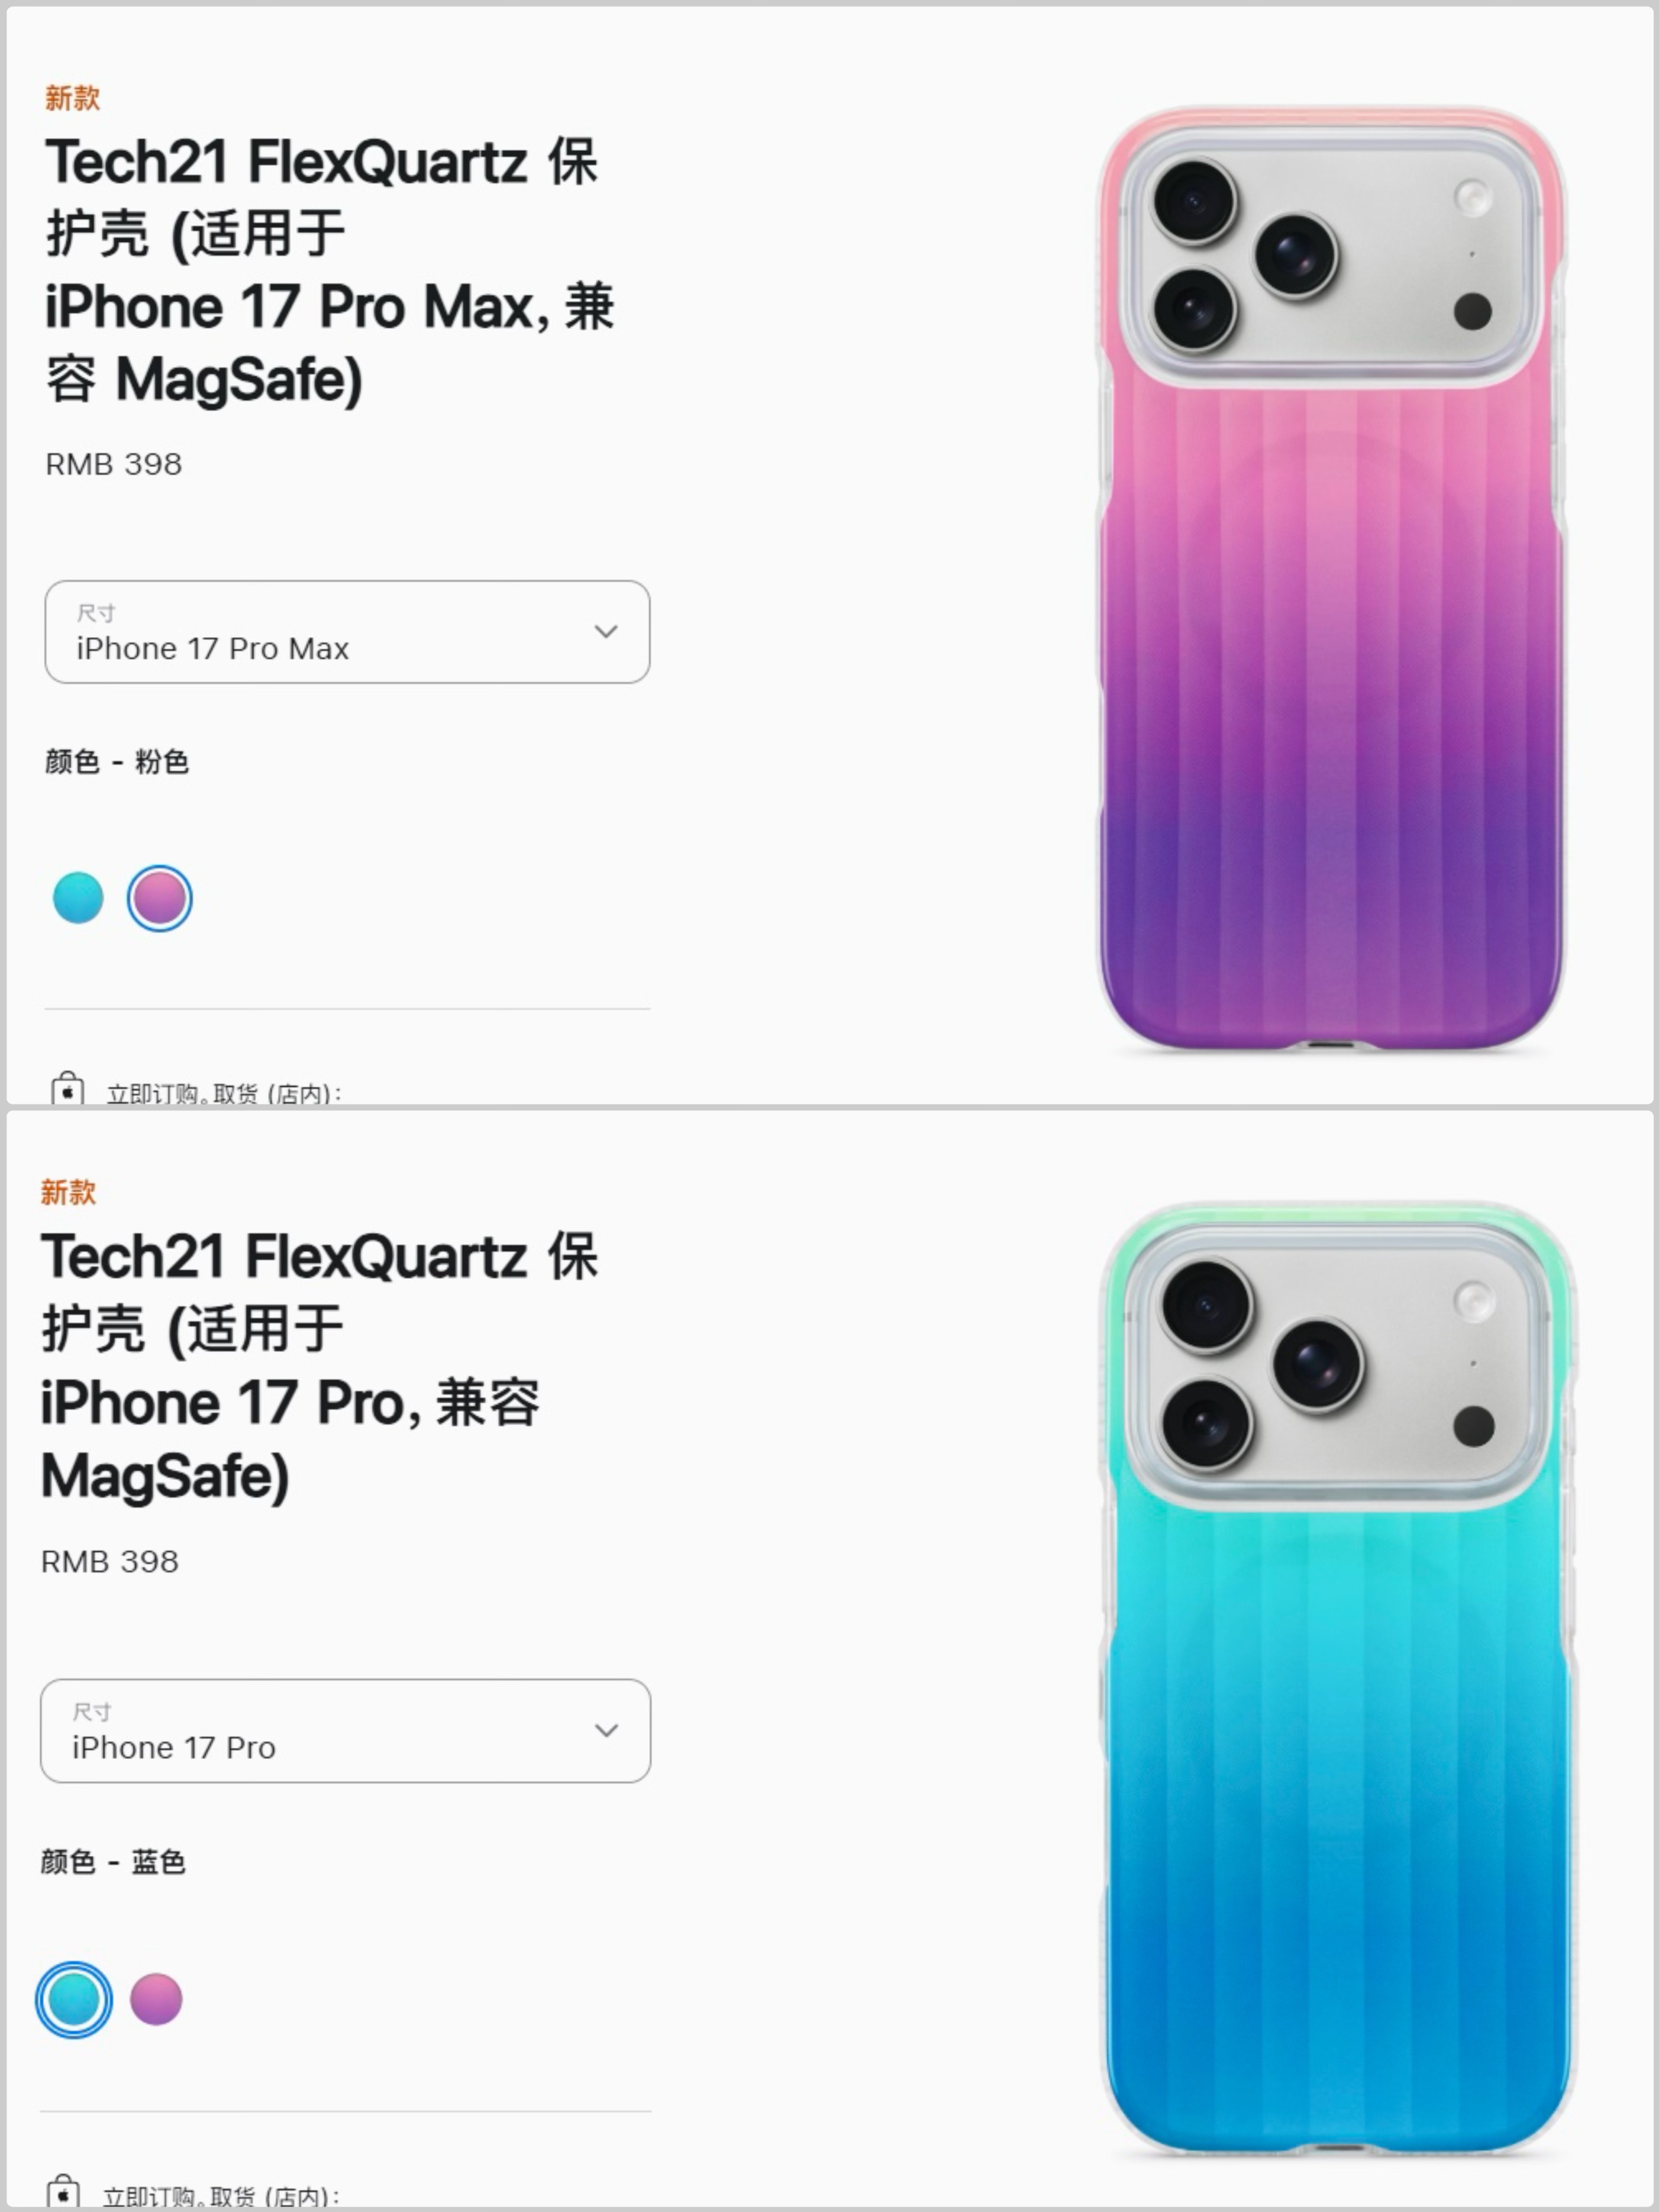Screen dimensions: 1659x2212
Task: Click the chevron arrow in the iPhone 17 Pro Max size box
Action: 606,631
